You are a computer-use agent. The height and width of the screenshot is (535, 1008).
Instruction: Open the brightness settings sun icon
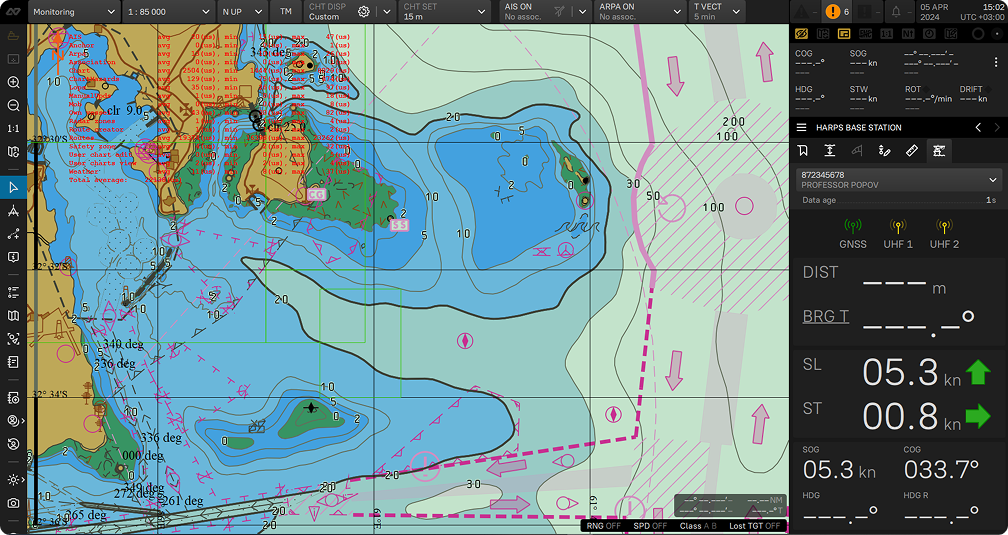(x=13, y=480)
